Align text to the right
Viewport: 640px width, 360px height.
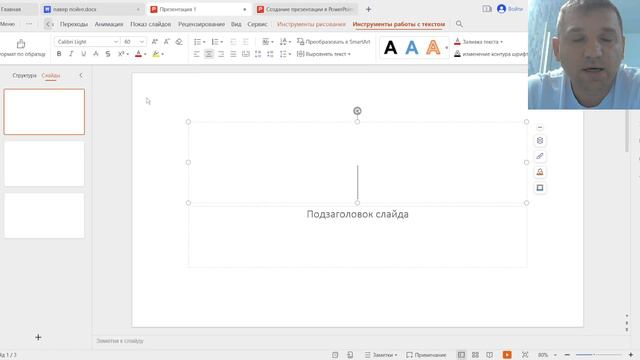tap(221, 54)
